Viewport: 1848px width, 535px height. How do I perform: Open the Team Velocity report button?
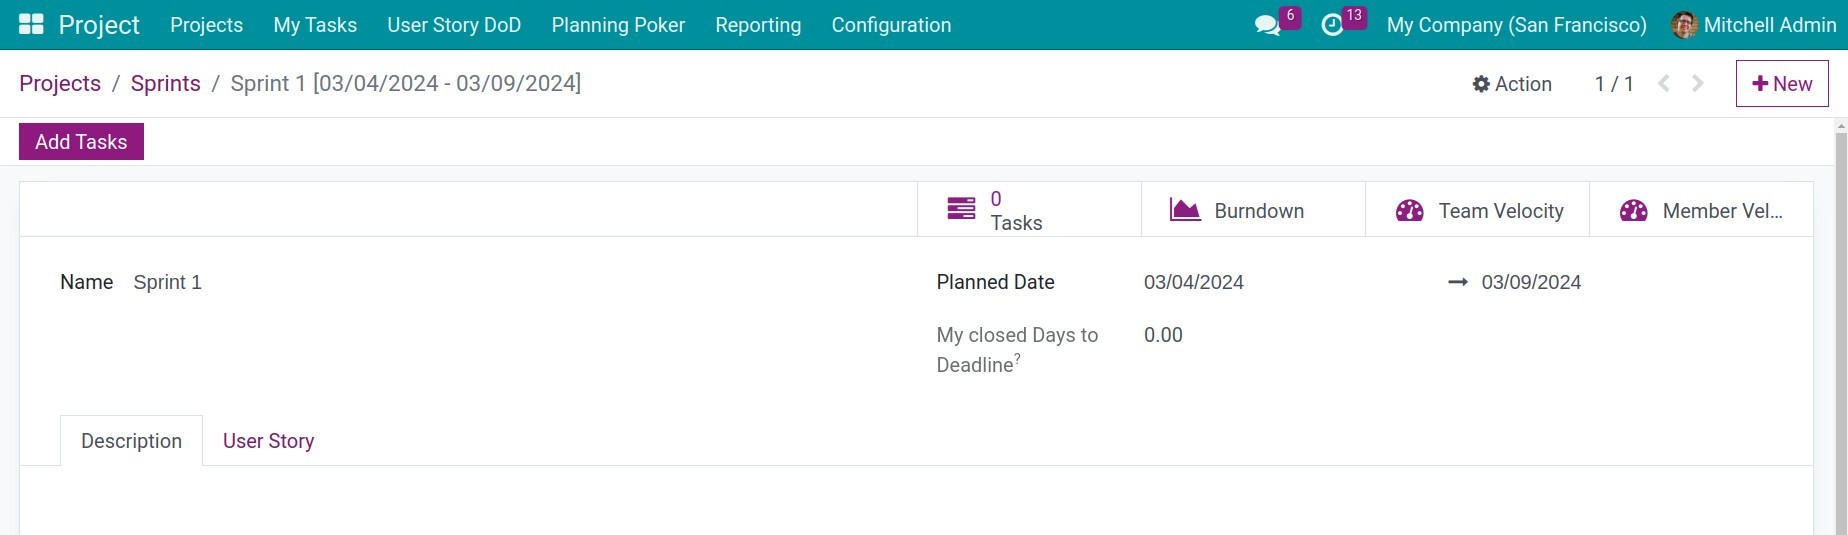pyautogui.click(x=1477, y=210)
